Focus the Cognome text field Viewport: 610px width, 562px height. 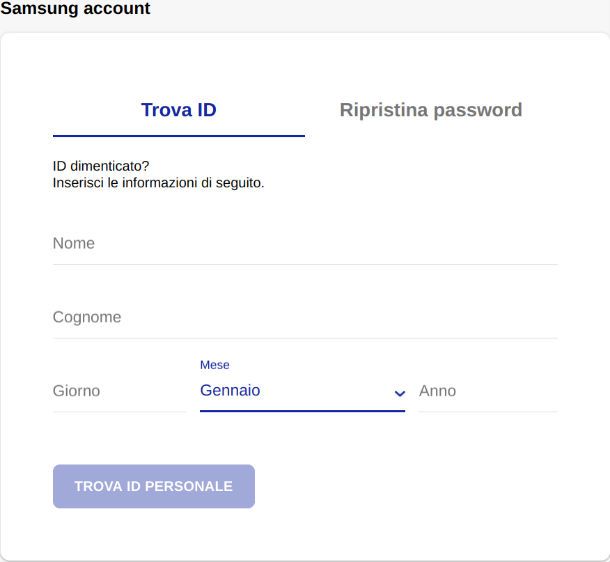[304, 318]
